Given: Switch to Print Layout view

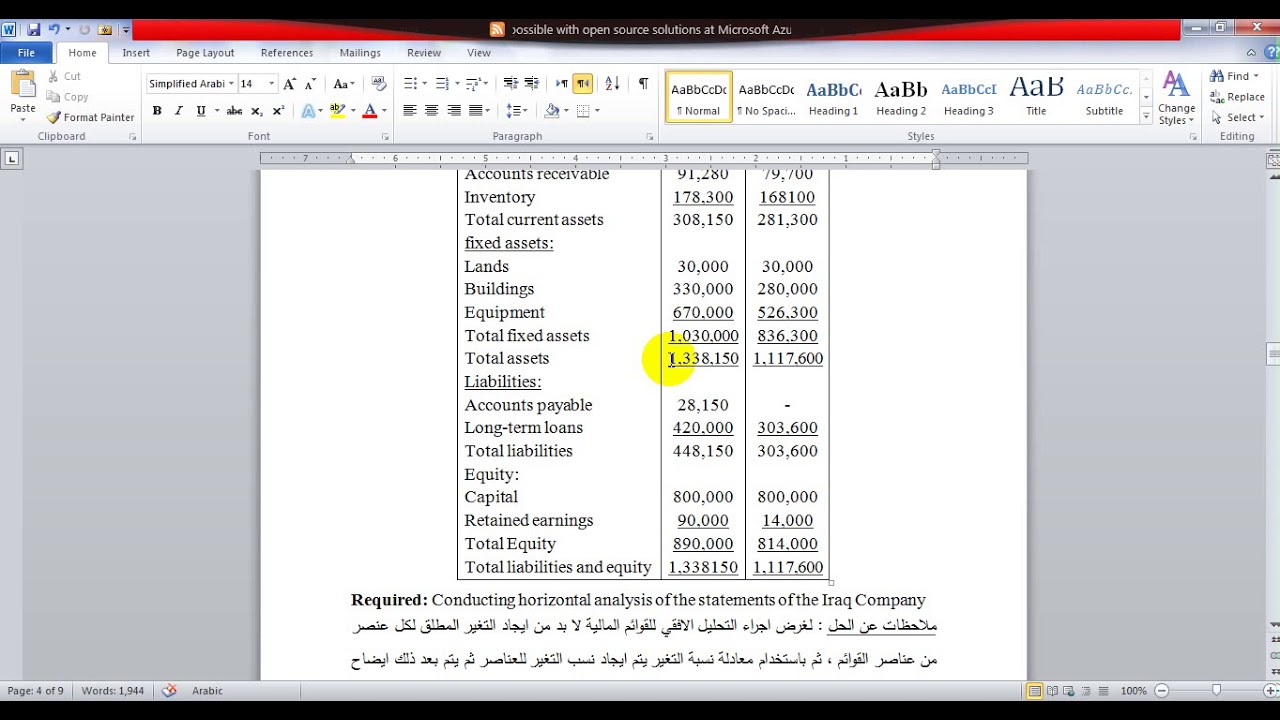Looking at the screenshot, I should click(1035, 691).
